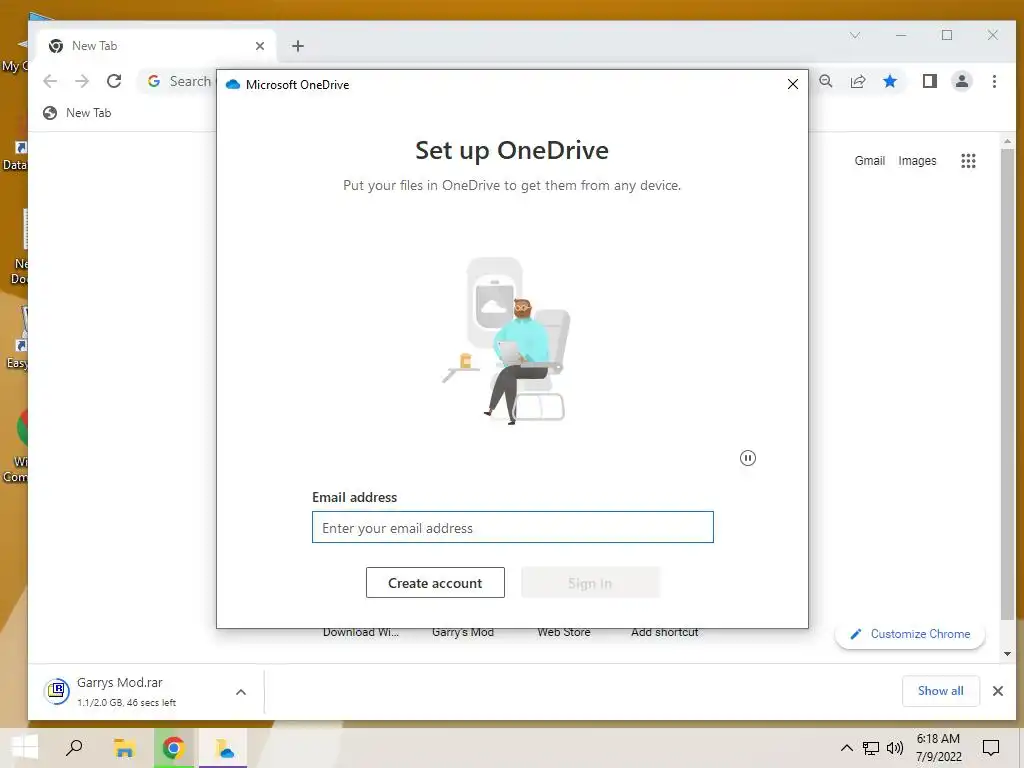Open Chrome three-dot menu

[x=994, y=81]
